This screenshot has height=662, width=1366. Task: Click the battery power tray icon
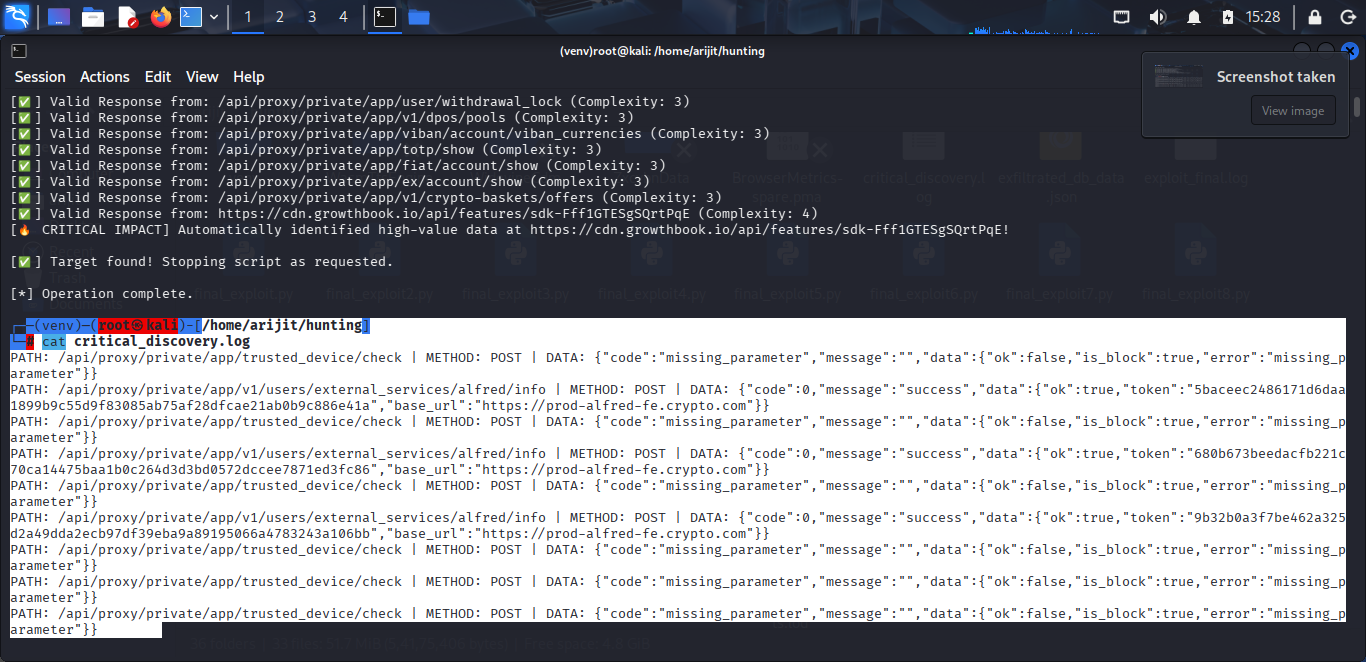click(1228, 17)
